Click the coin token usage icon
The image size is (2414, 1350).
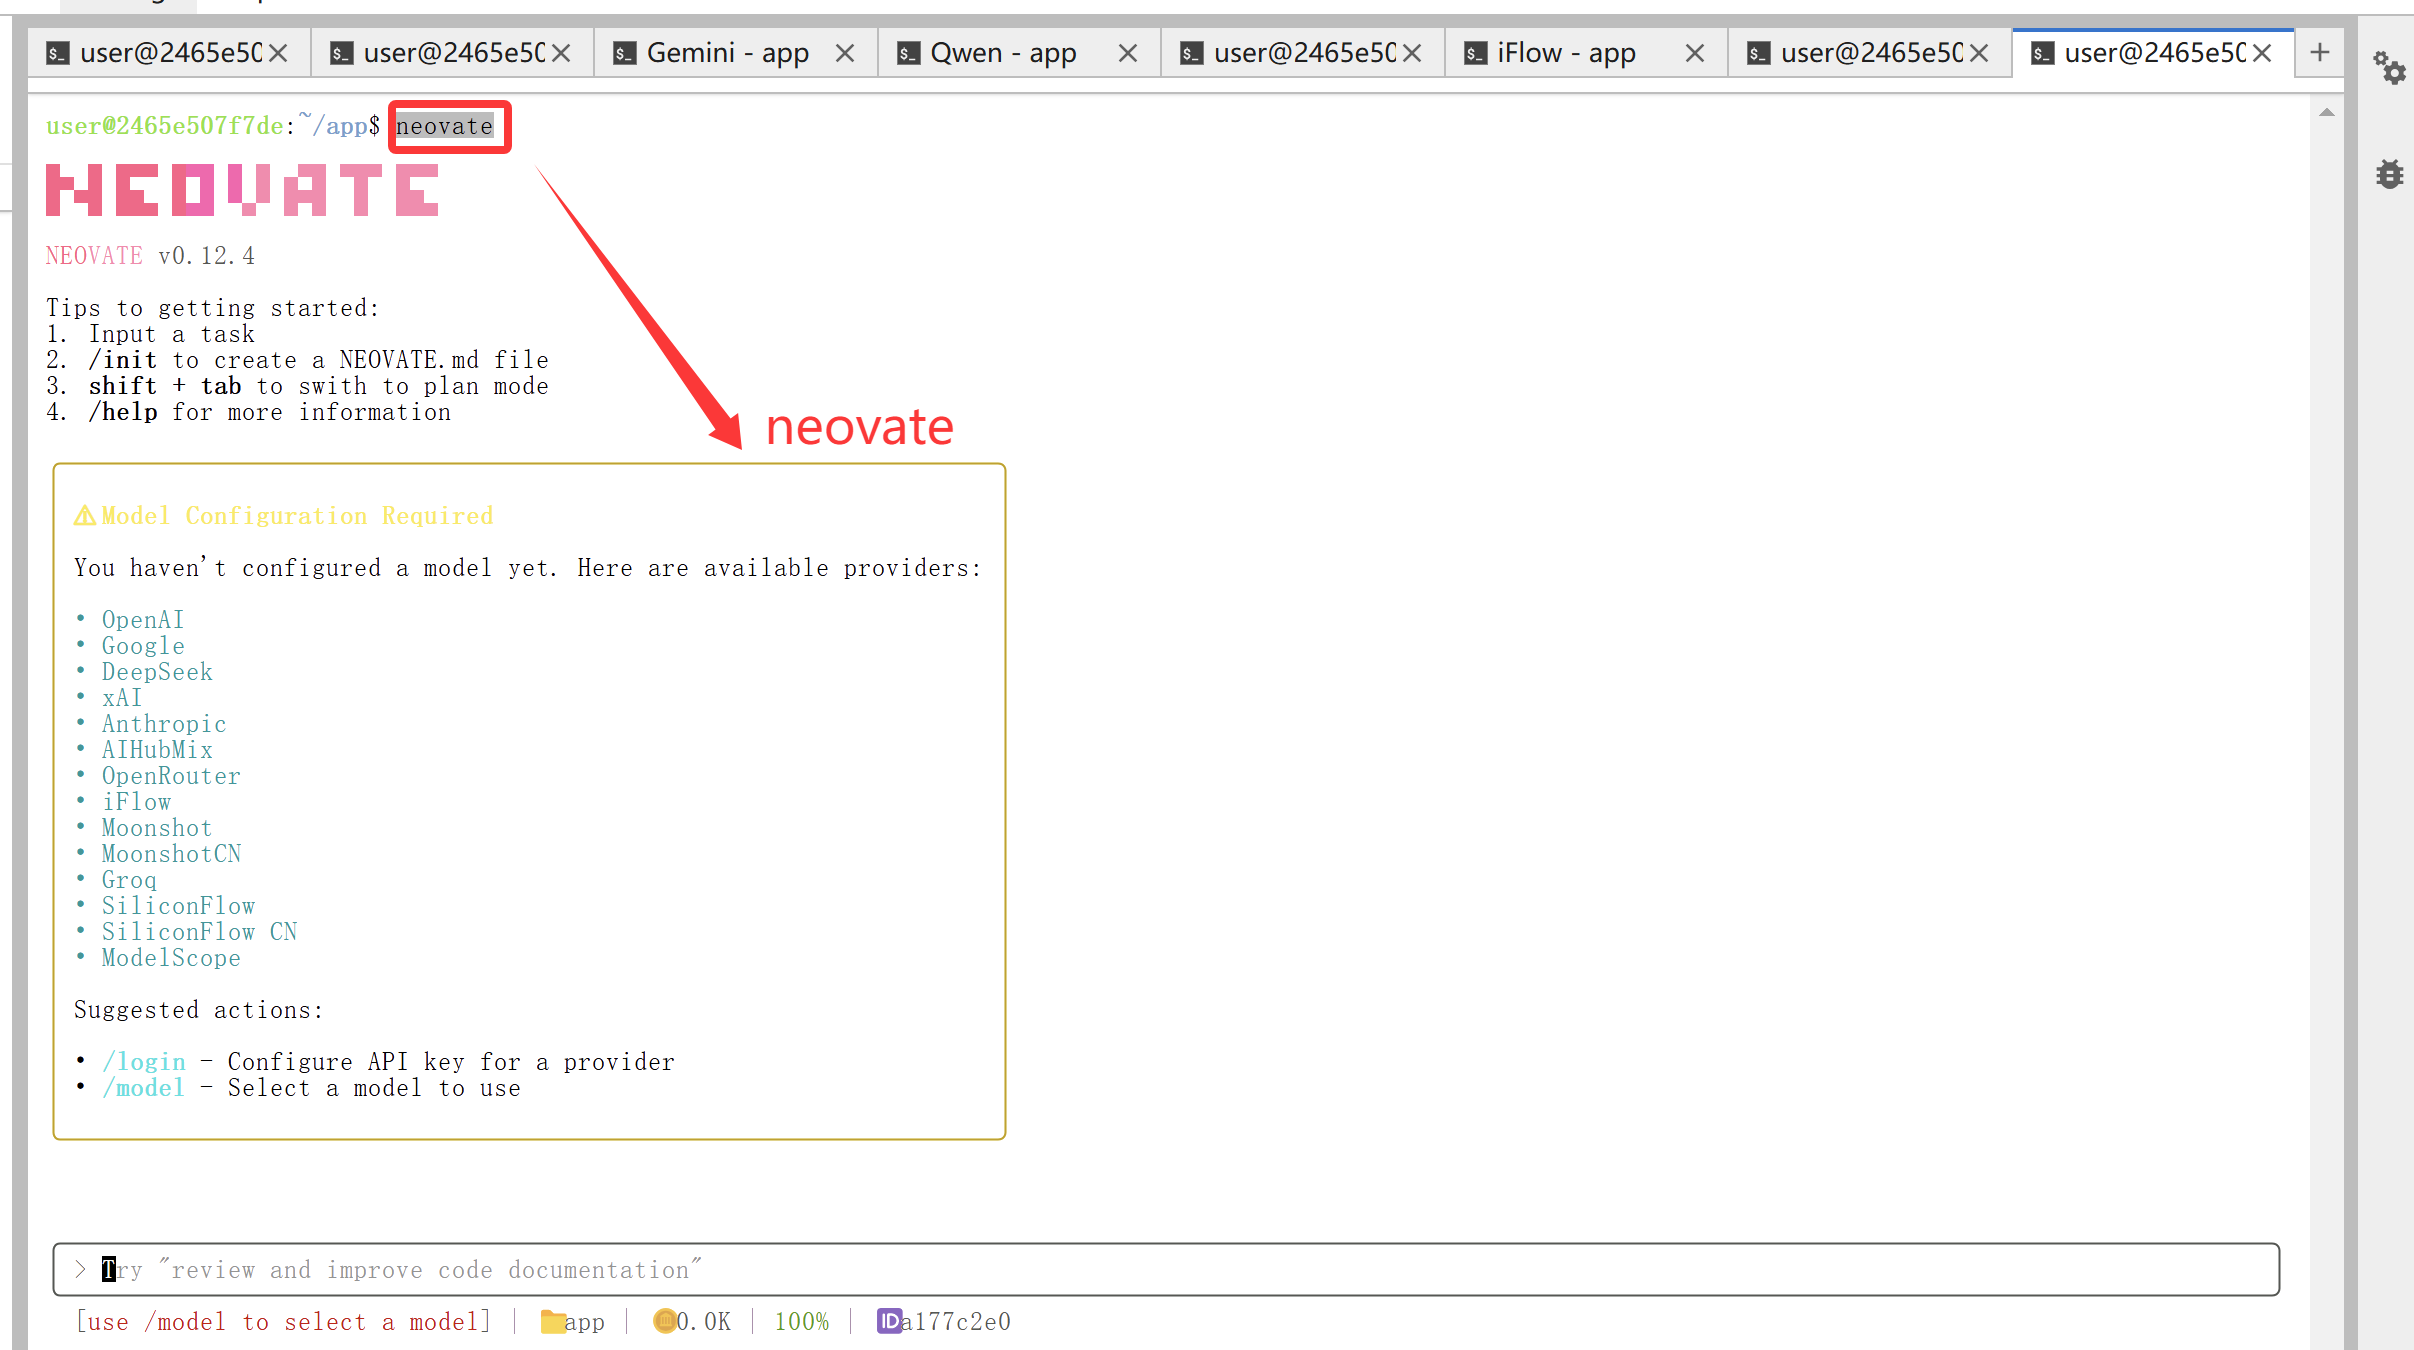click(664, 1322)
